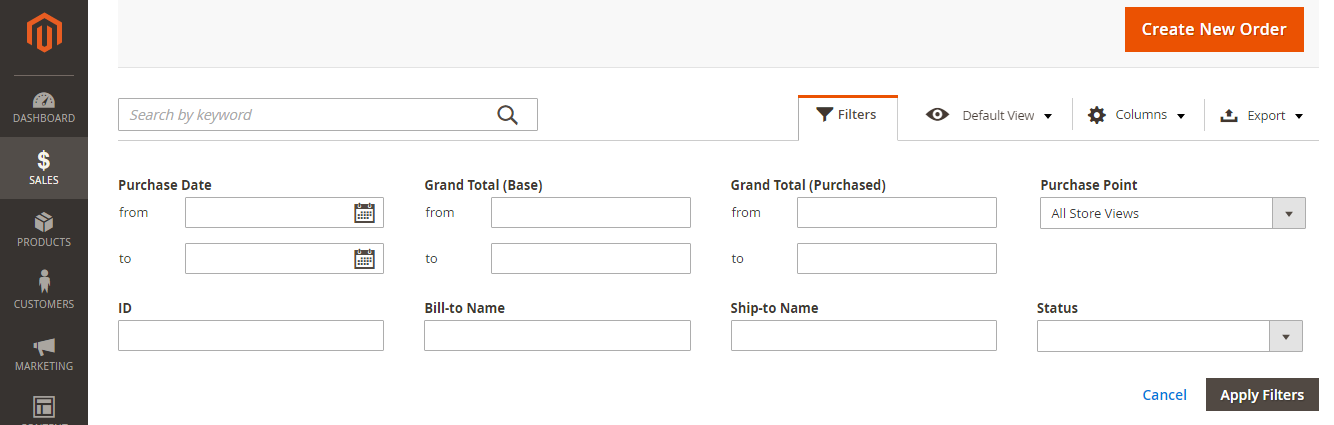Open the Sales sidebar menu
1334x425 pixels.
coord(44,168)
